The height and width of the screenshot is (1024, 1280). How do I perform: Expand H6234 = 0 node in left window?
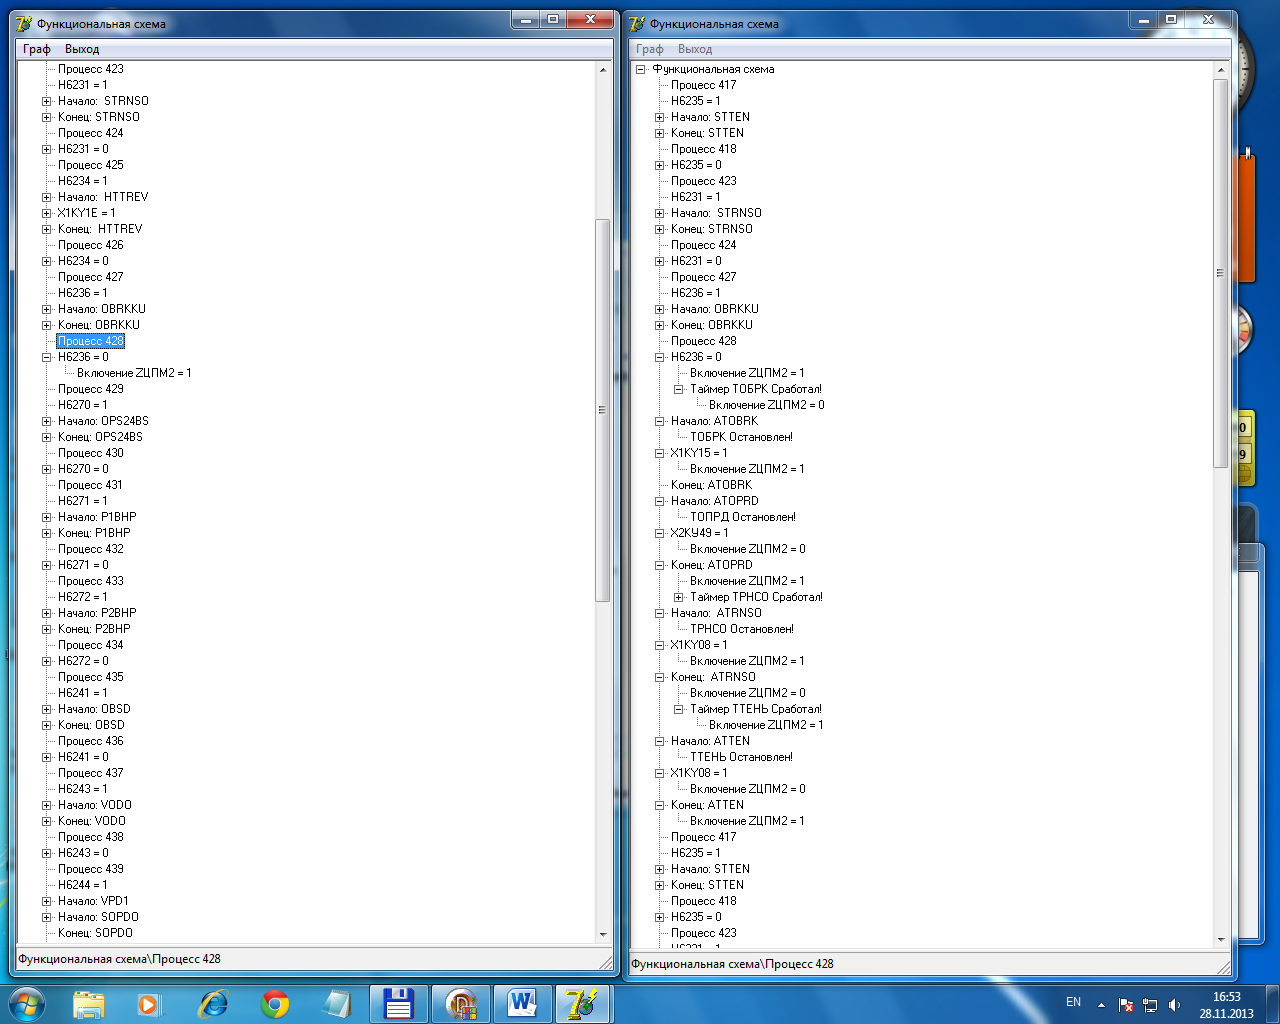tap(46, 261)
